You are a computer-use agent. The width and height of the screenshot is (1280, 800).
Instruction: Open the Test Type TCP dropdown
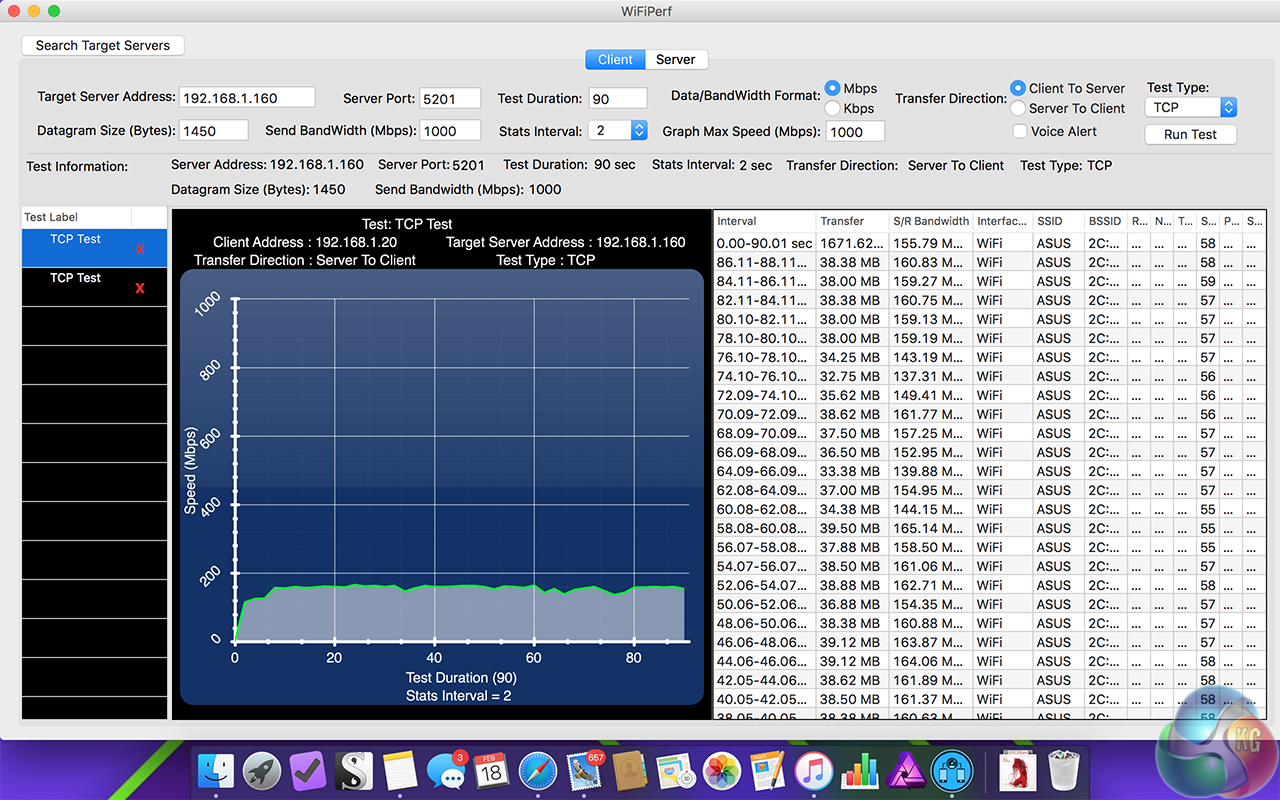coord(1191,107)
